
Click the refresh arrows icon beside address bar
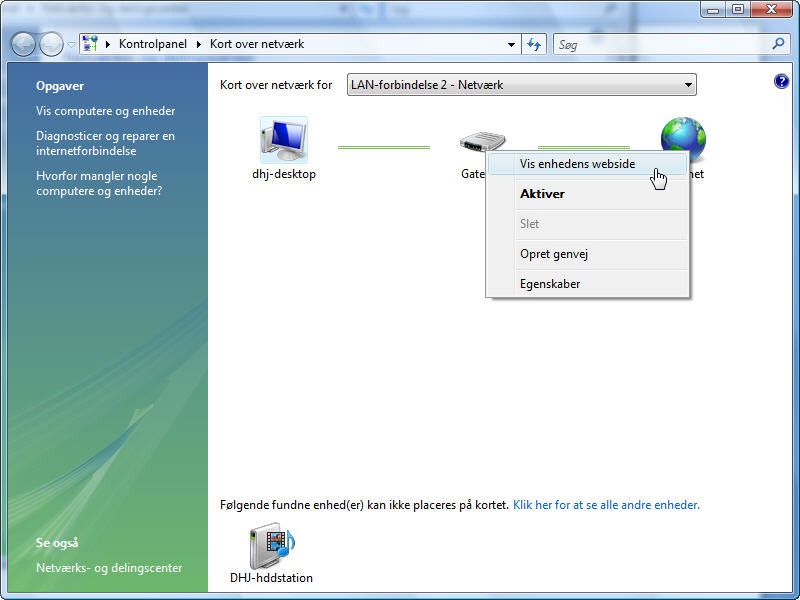(534, 44)
